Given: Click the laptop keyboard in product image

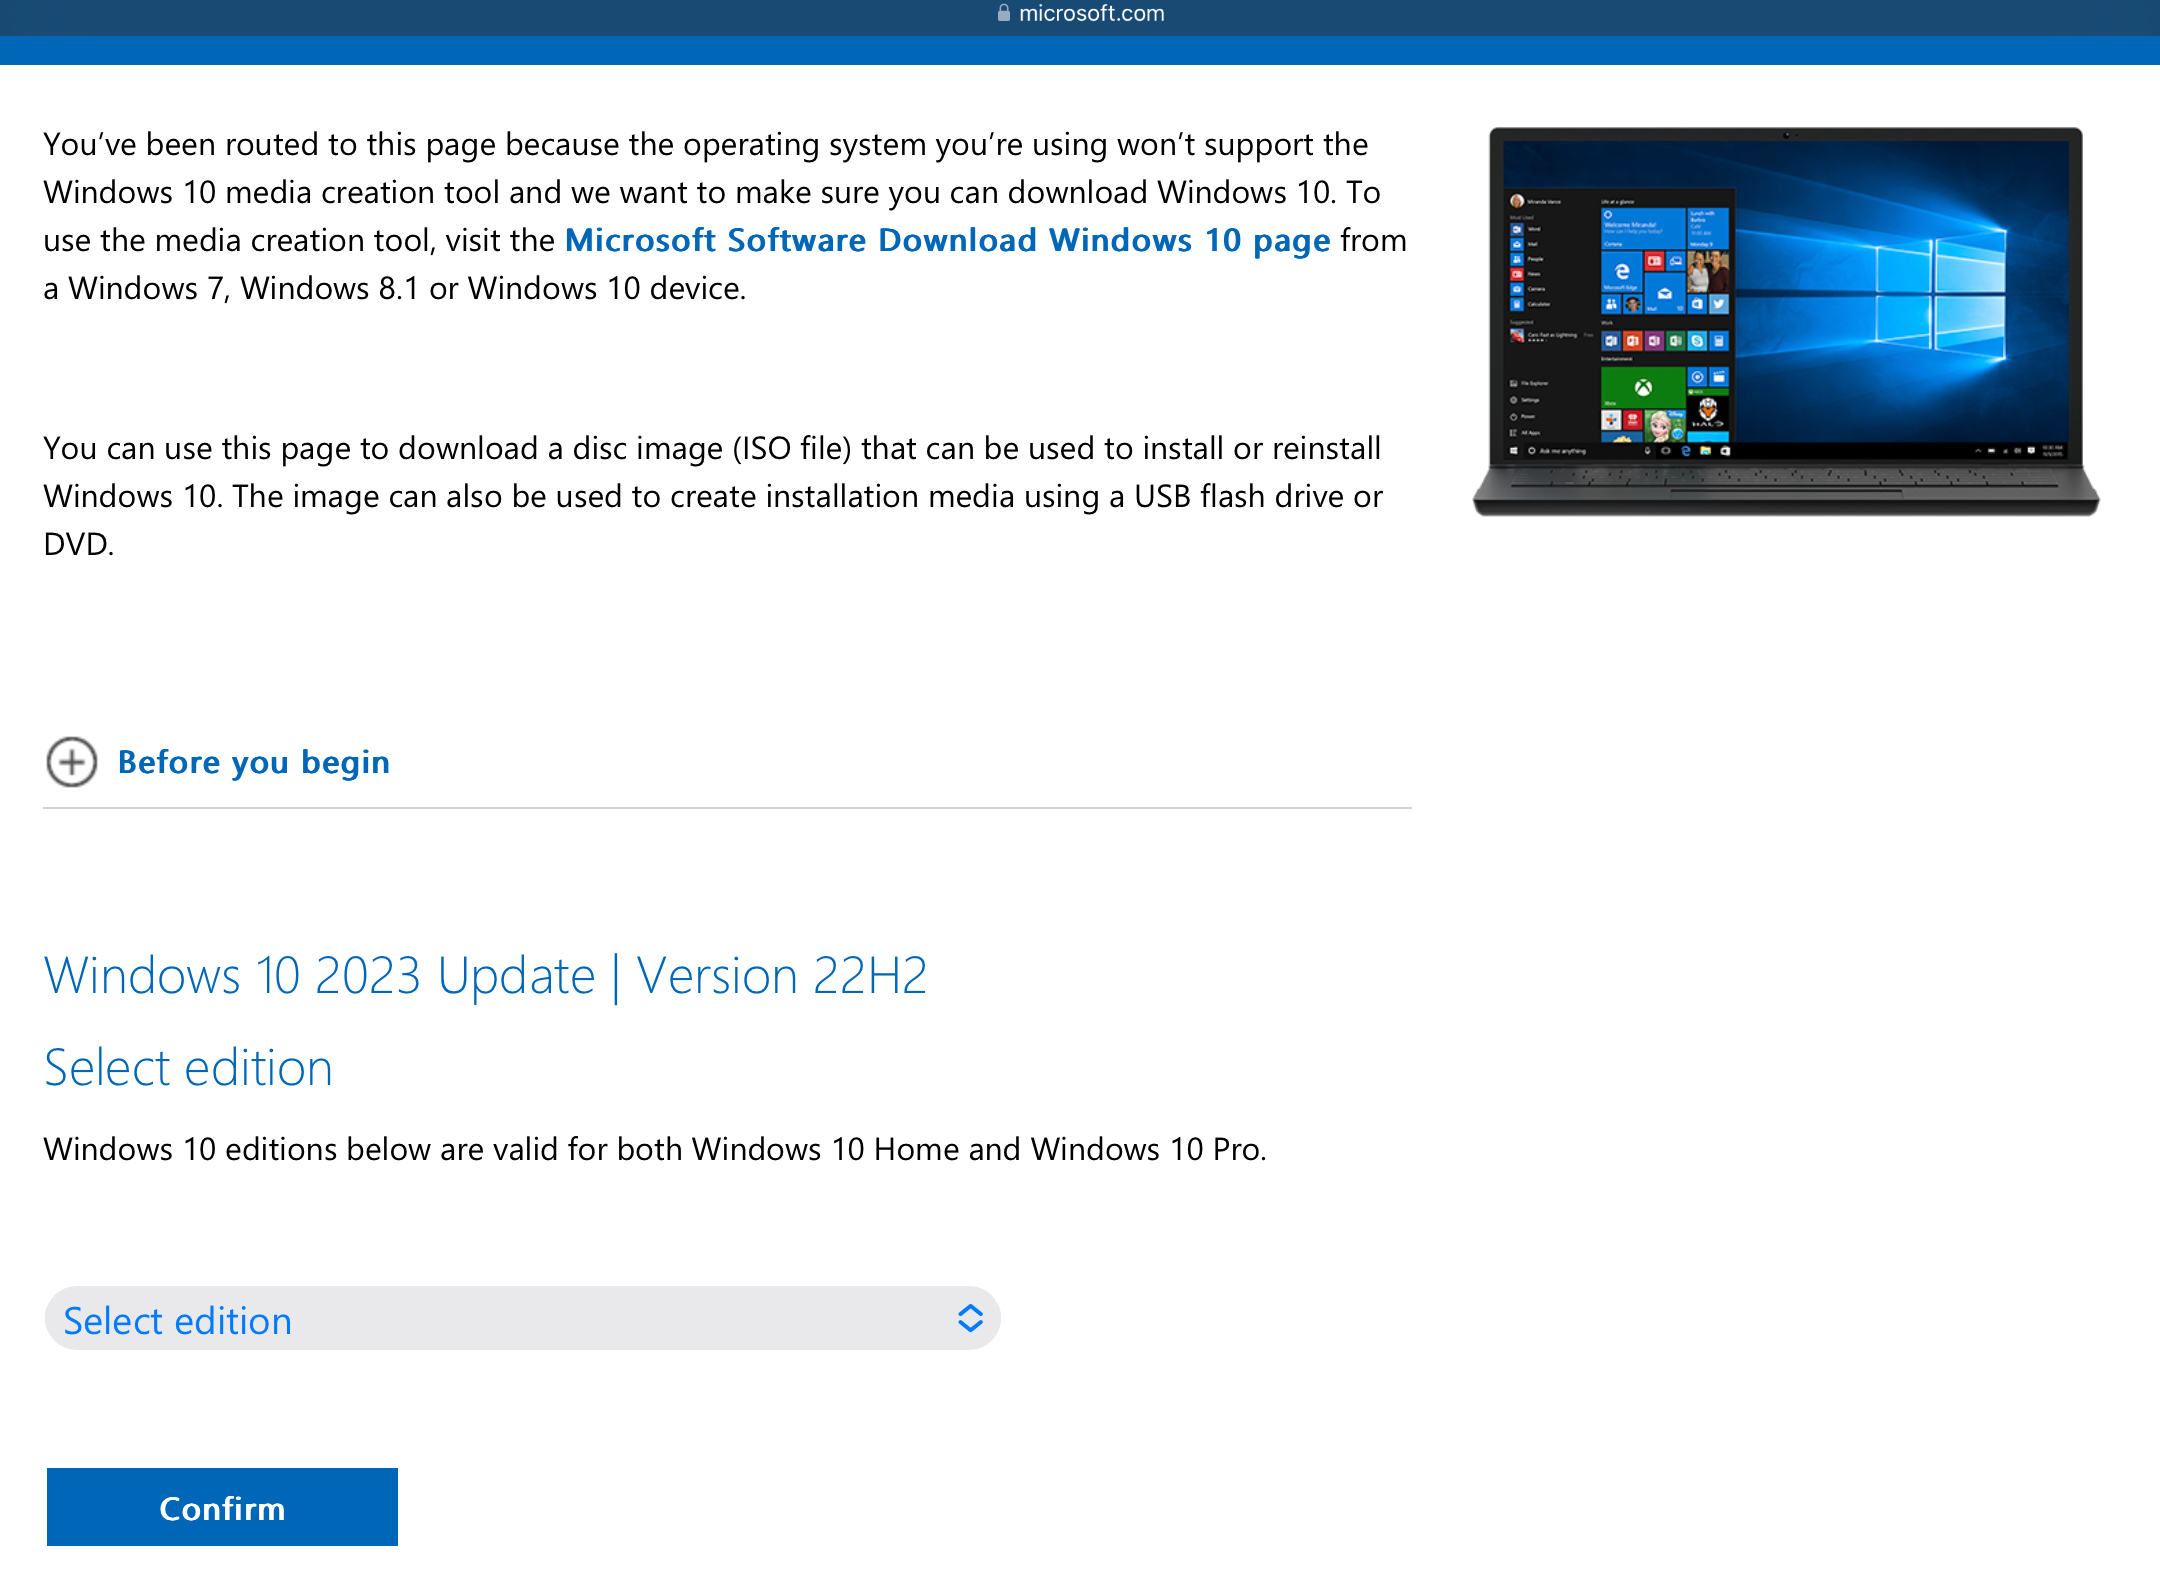Looking at the screenshot, I should click(x=1785, y=479).
